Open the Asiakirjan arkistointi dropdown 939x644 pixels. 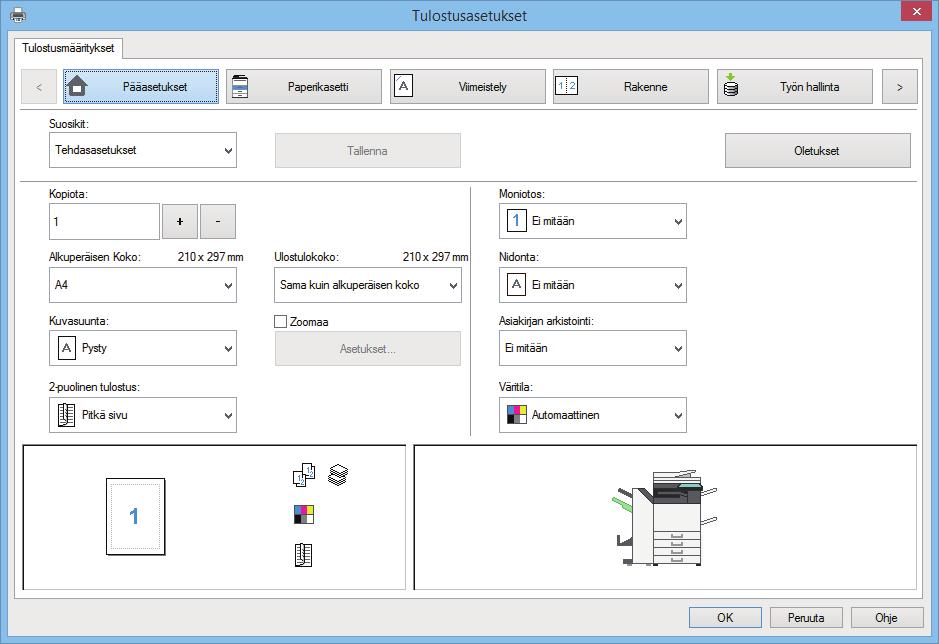[x=593, y=348]
